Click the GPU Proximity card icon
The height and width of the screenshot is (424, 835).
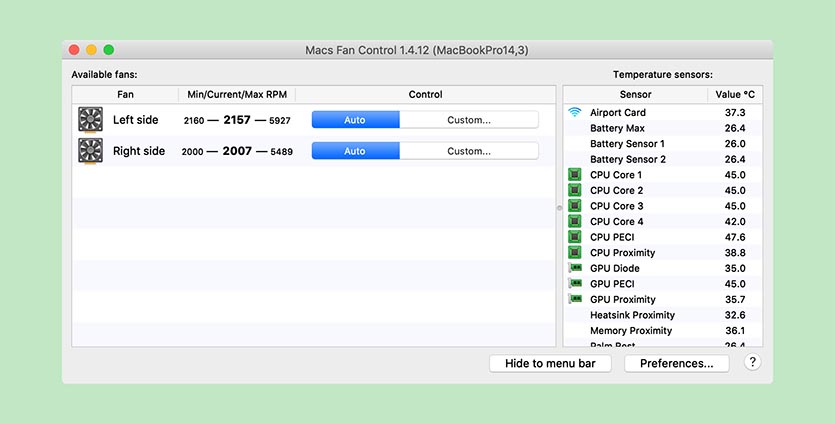(574, 299)
